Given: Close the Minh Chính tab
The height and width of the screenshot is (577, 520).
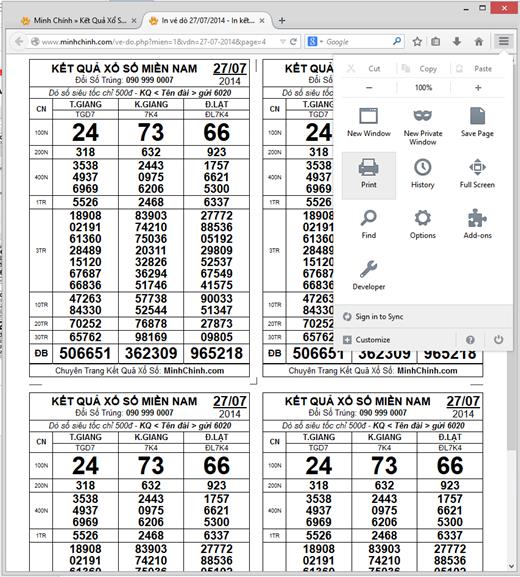Looking at the screenshot, I should pyautogui.click(x=134, y=21).
